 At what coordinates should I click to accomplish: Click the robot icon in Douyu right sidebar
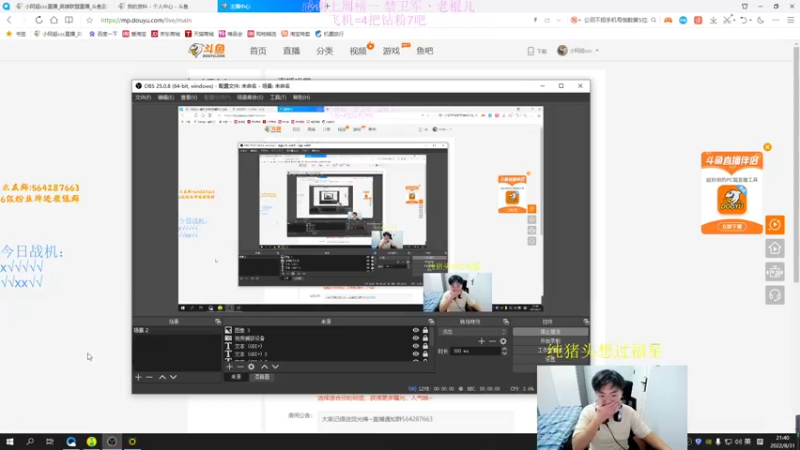[774, 272]
